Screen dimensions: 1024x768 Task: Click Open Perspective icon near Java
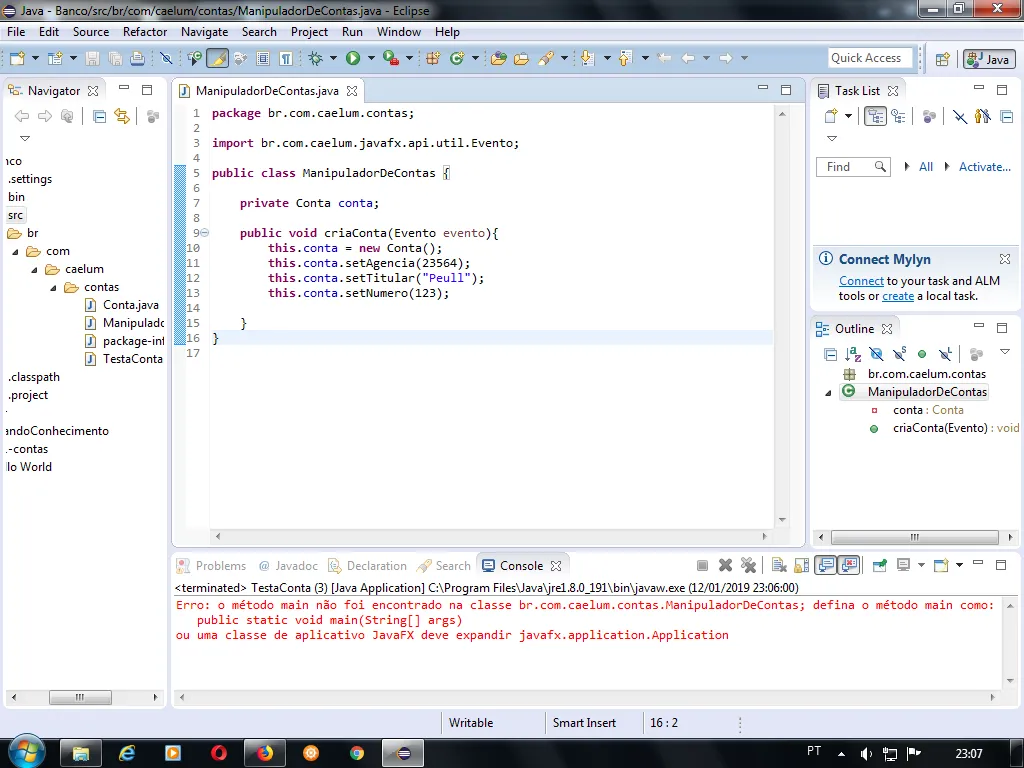pos(942,59)
